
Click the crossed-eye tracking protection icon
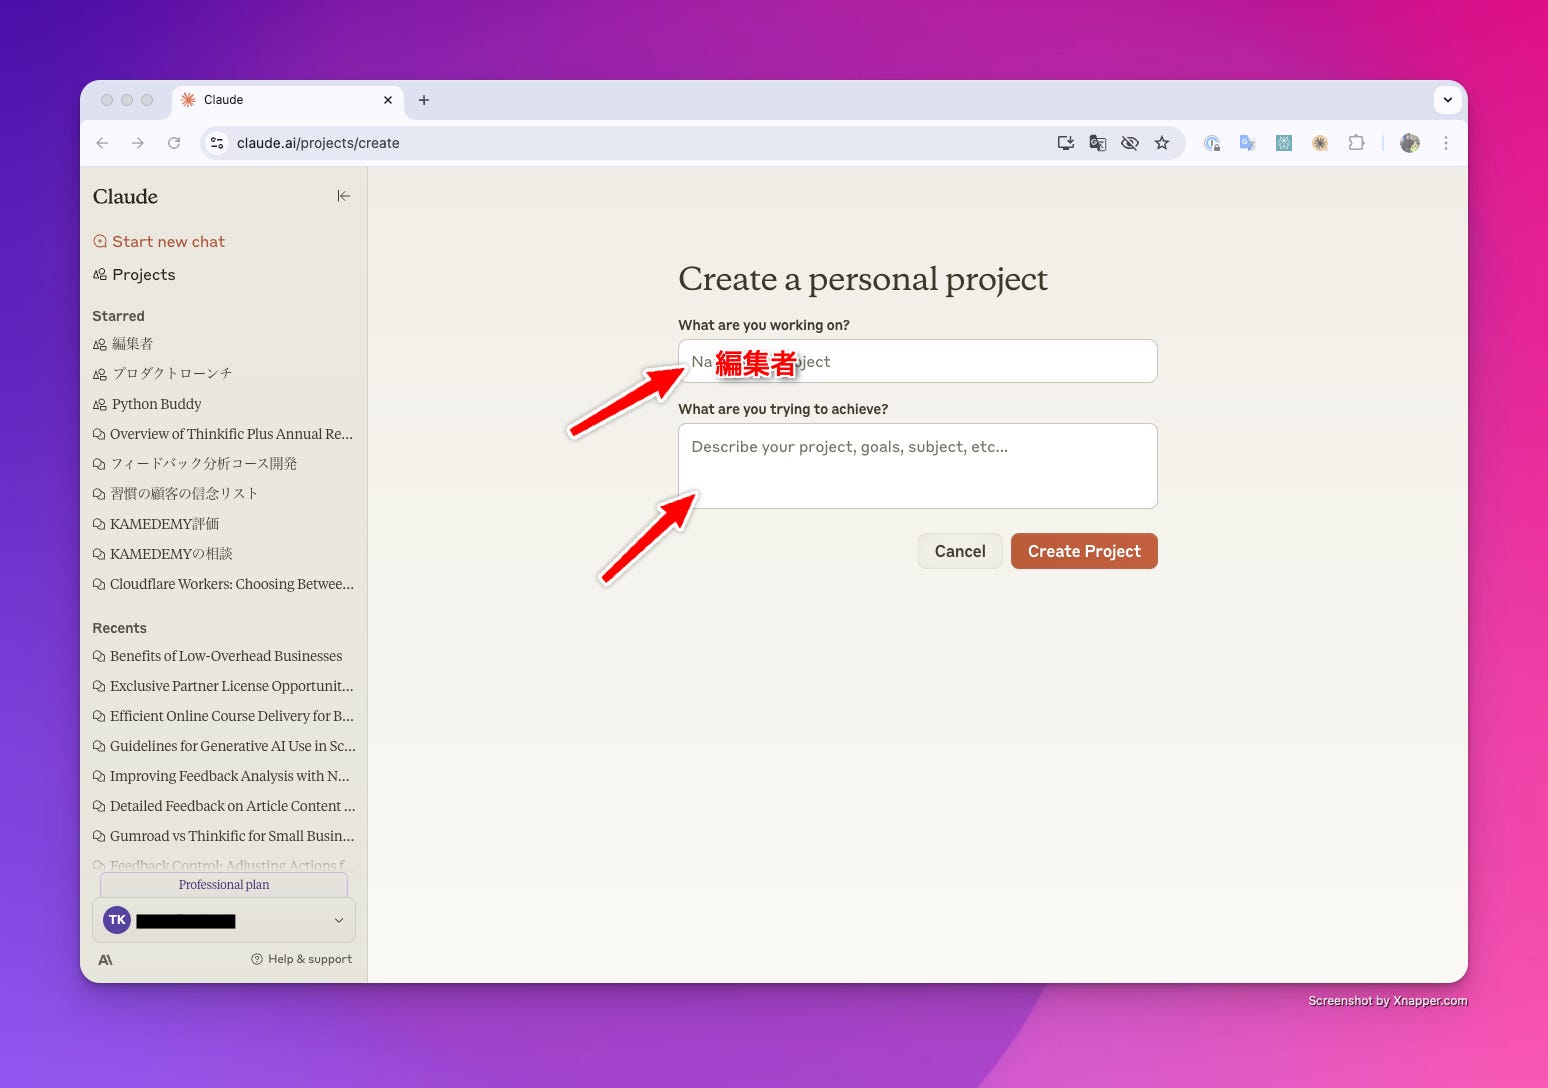(1130, 143)
